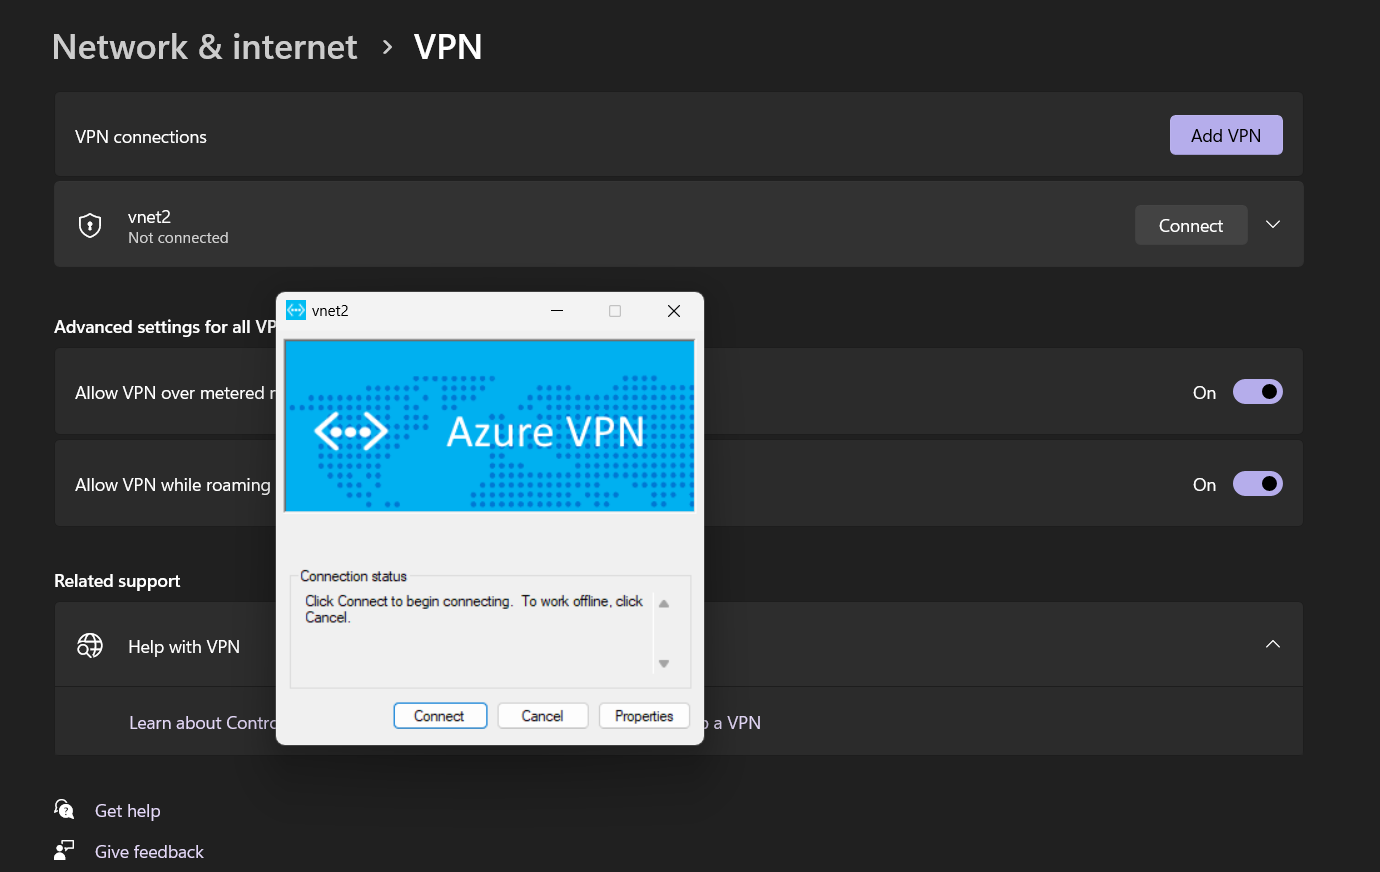Click the Add VPN button
The width and height of the screenshot is (1380, 872).
tap(1226, 134)
